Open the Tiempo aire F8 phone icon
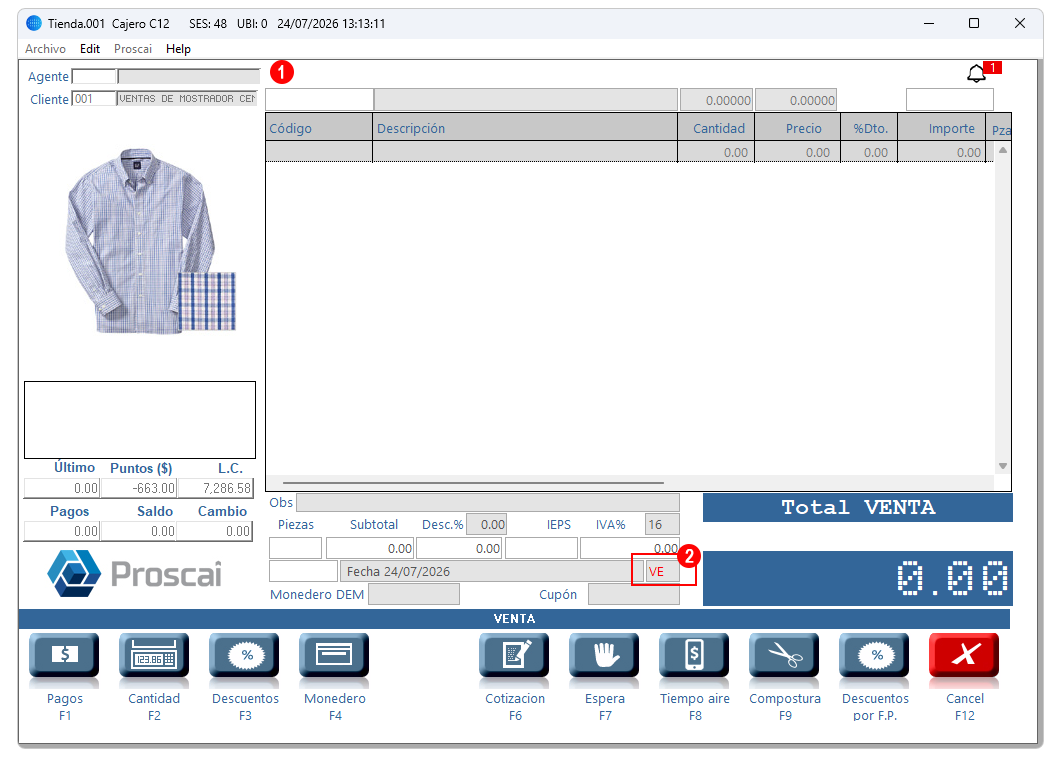This screenshot has height=759, width=1059. tap(694, 654)
